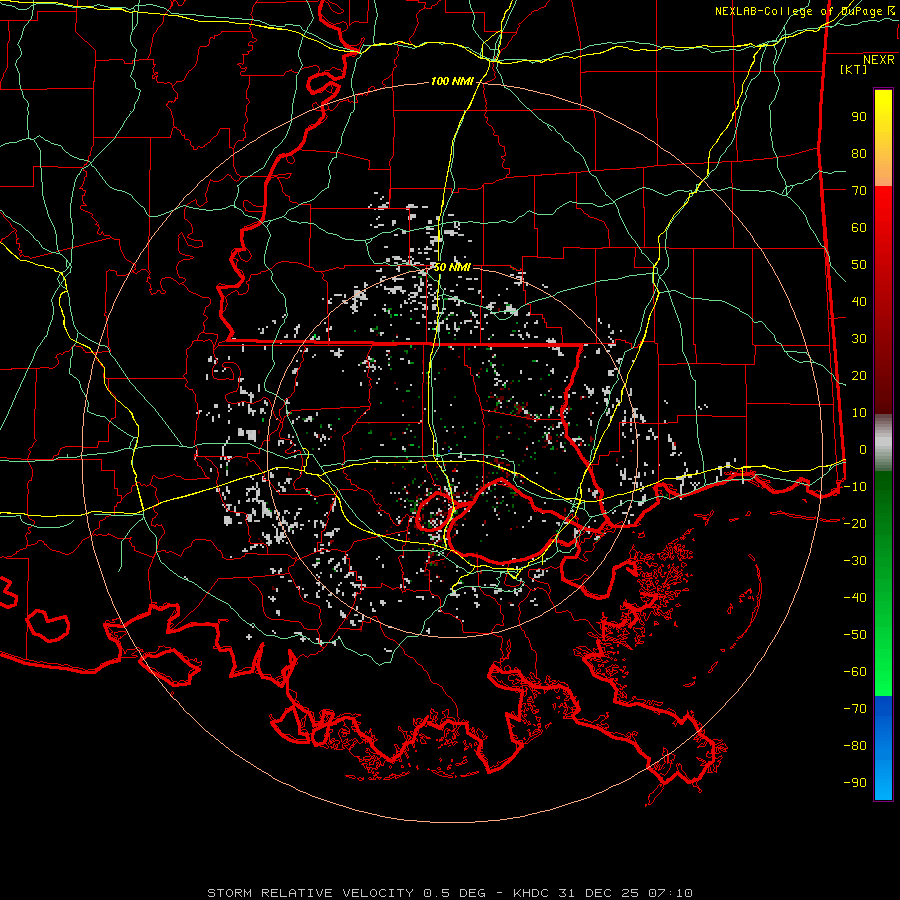This screenshot has height=900, width=900.
Task: Click the 80 value on velocity scale
Action: click(x=859, y=154)
